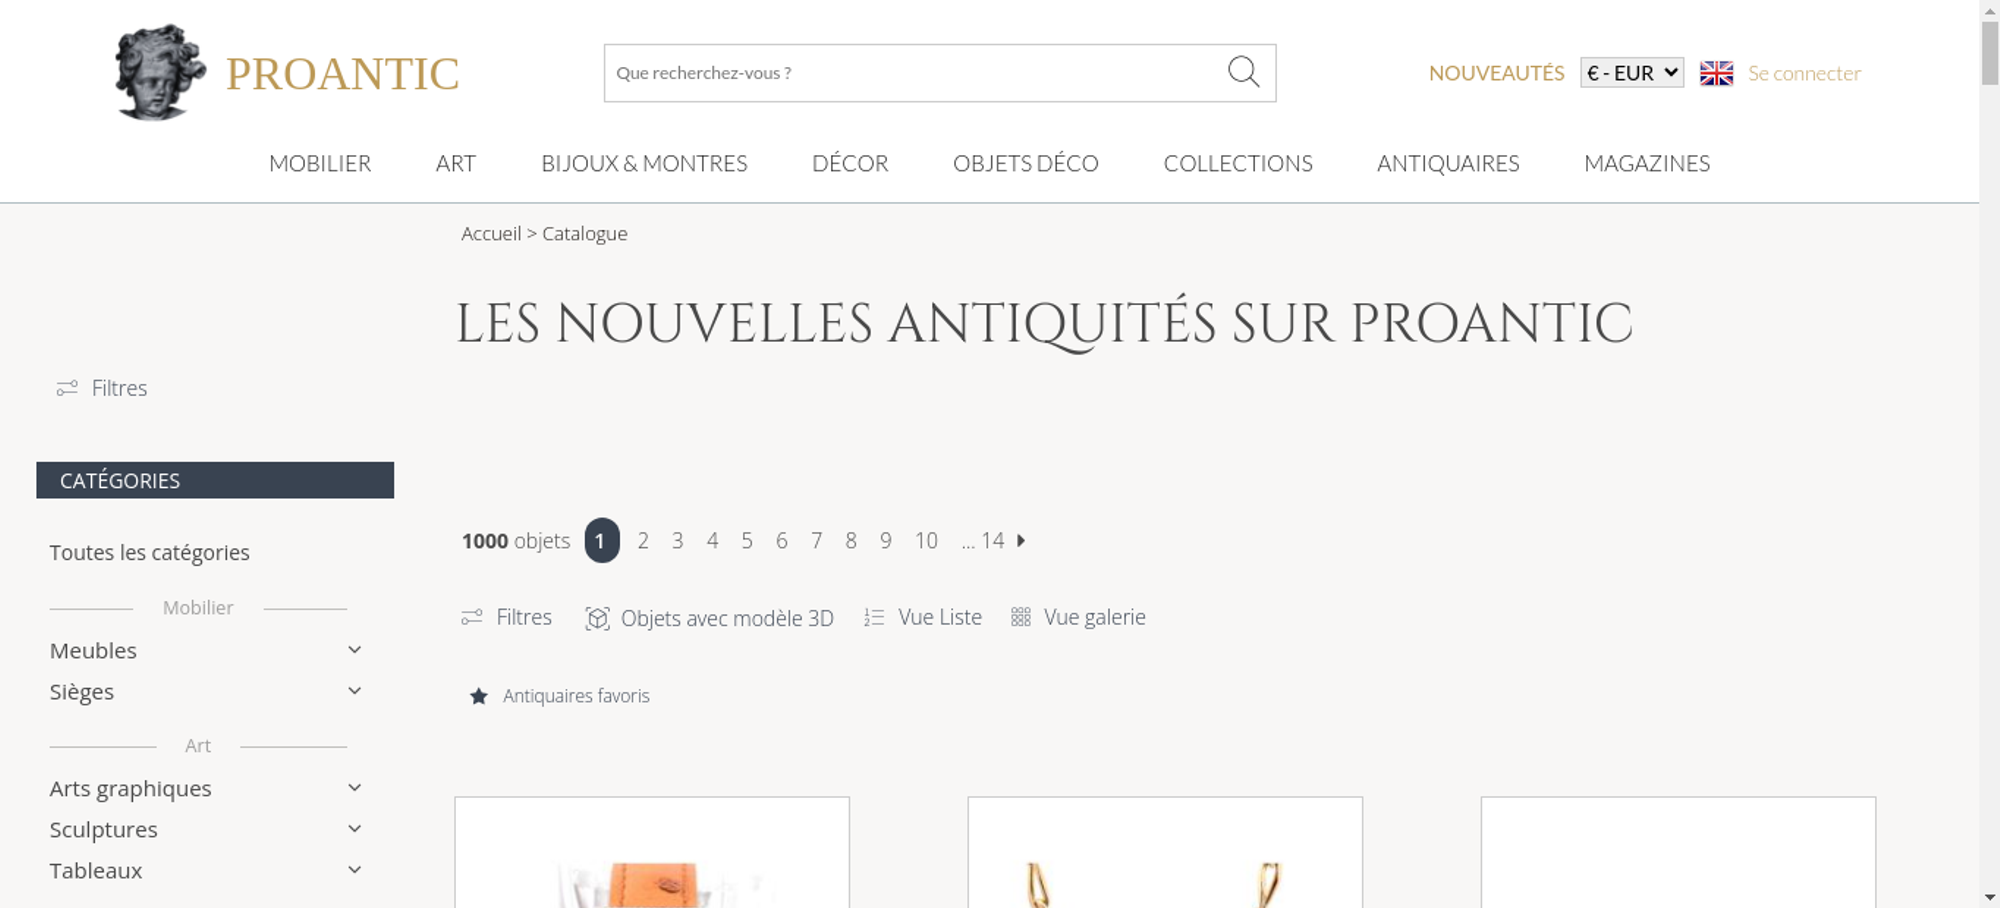Image resolution: width=2000 pixels, height=908 pixels.
Task: Go to next results page arrow
Action: [1021, 540]
